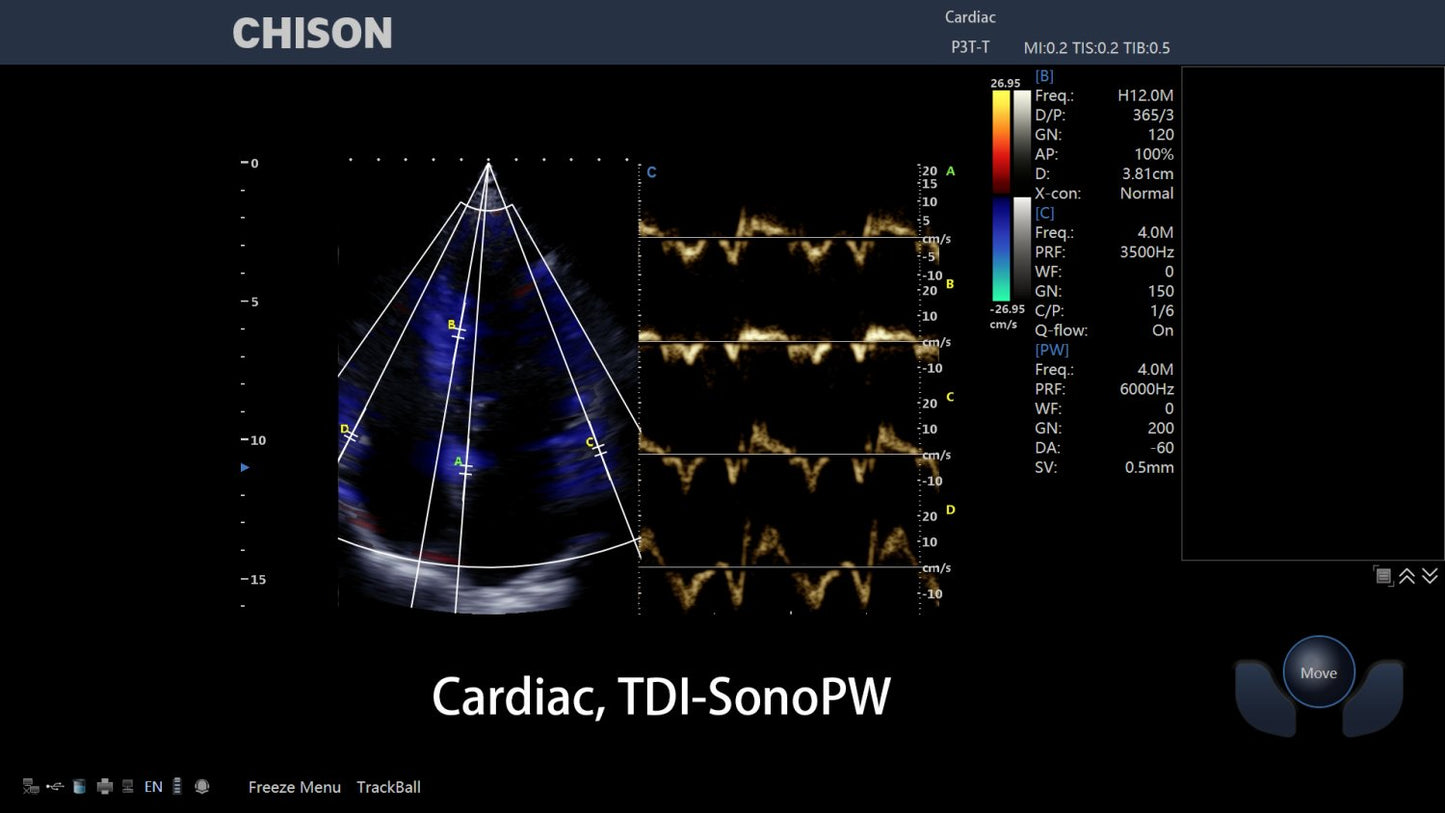
Task: Click the 26.95 color scale maximum label
Action: point(1005,83)
